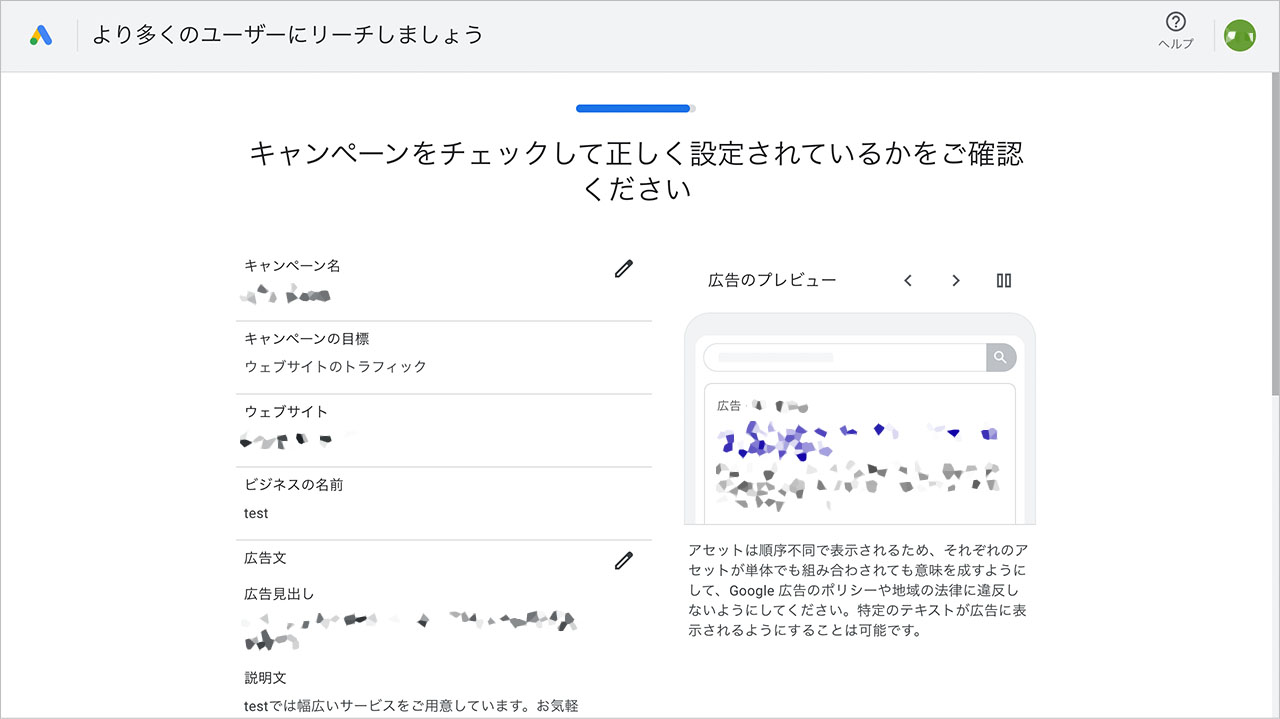Open the ヘルプ link

pos(1174,43)
